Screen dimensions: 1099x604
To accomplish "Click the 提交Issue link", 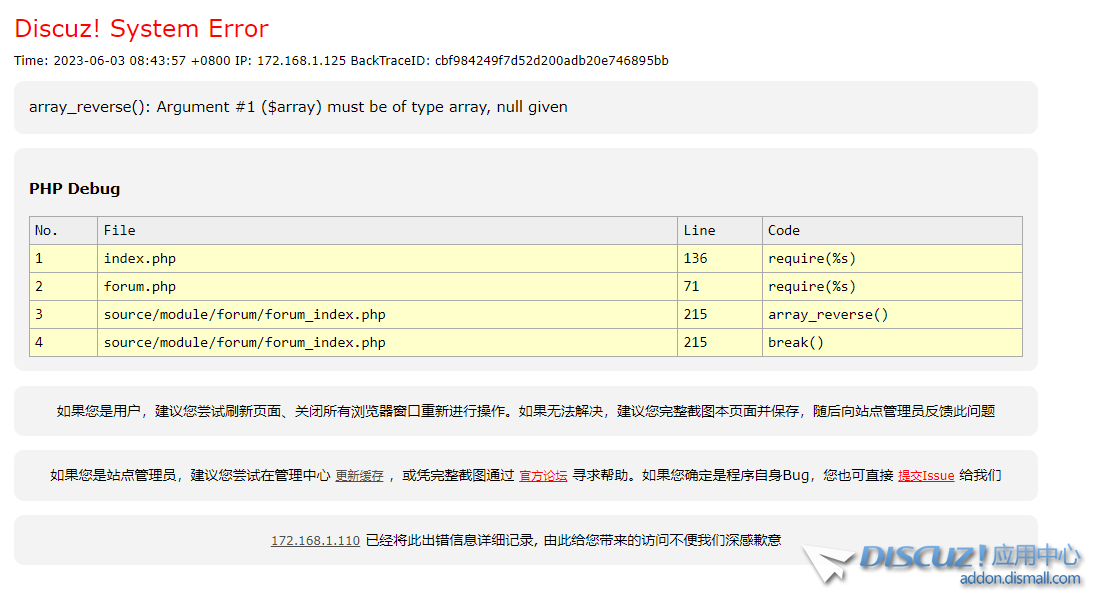I will (926, 475).
